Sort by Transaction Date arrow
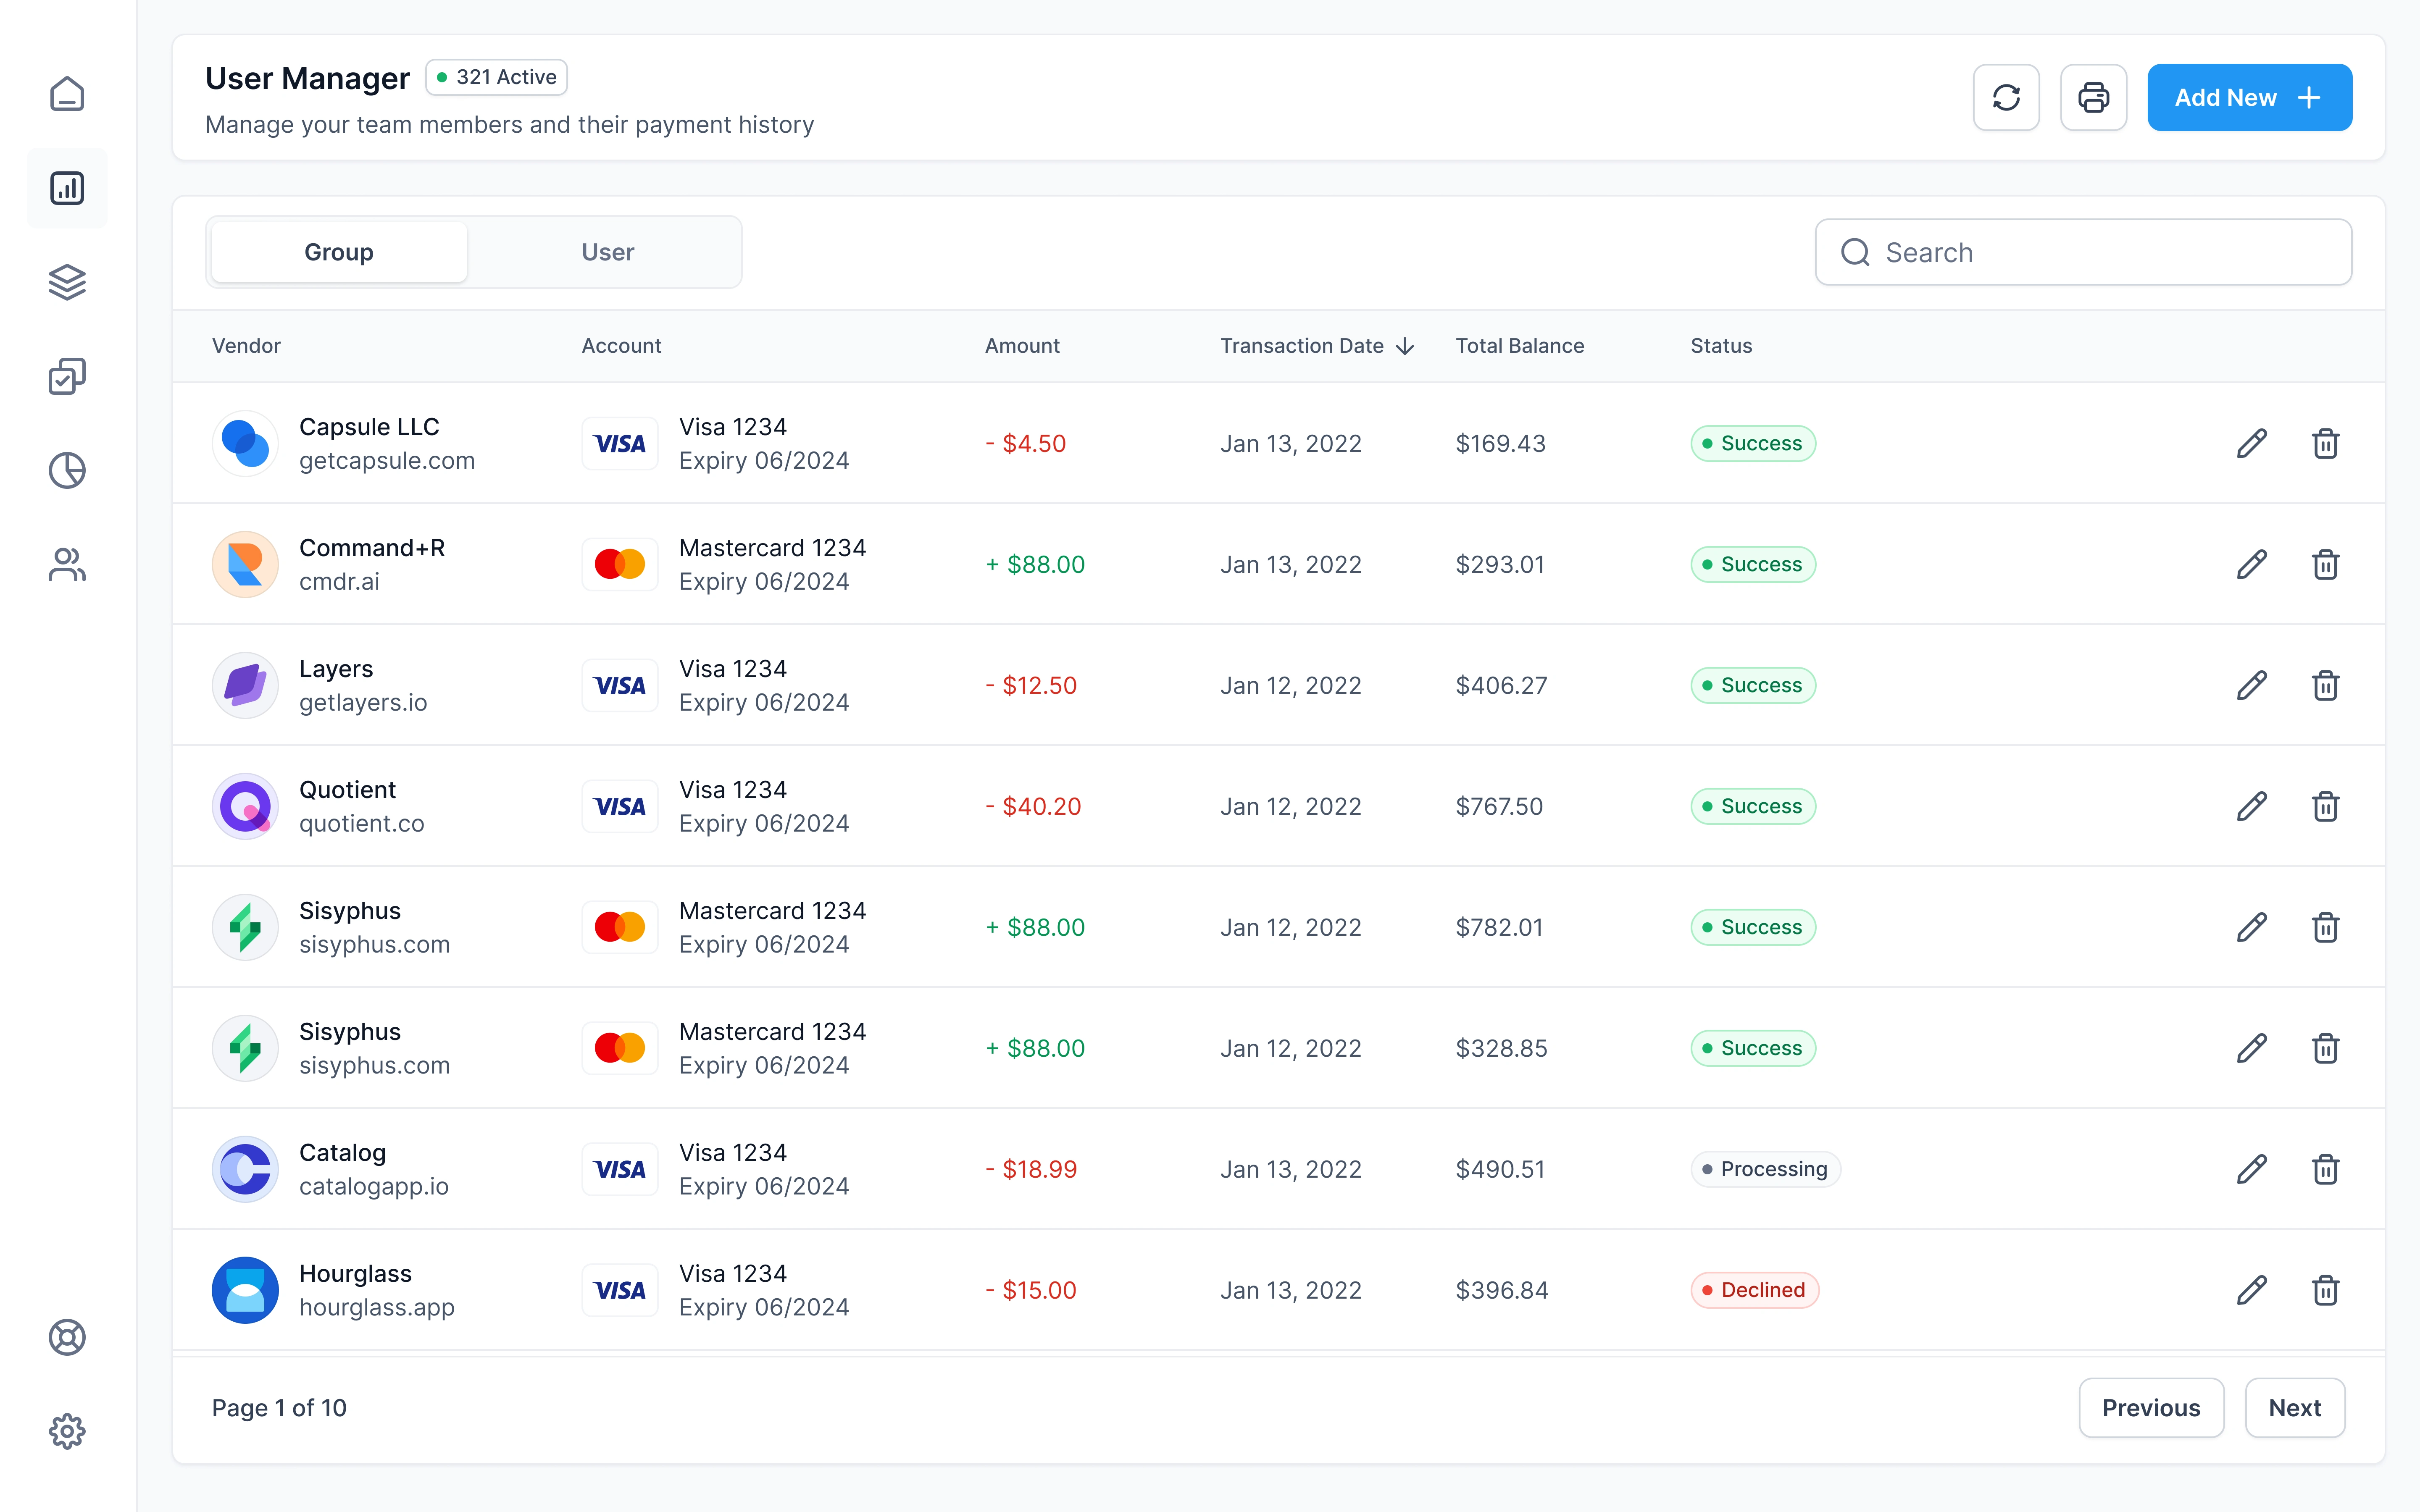The width and height of the screenshot is (2420, 1512). 1405,346
